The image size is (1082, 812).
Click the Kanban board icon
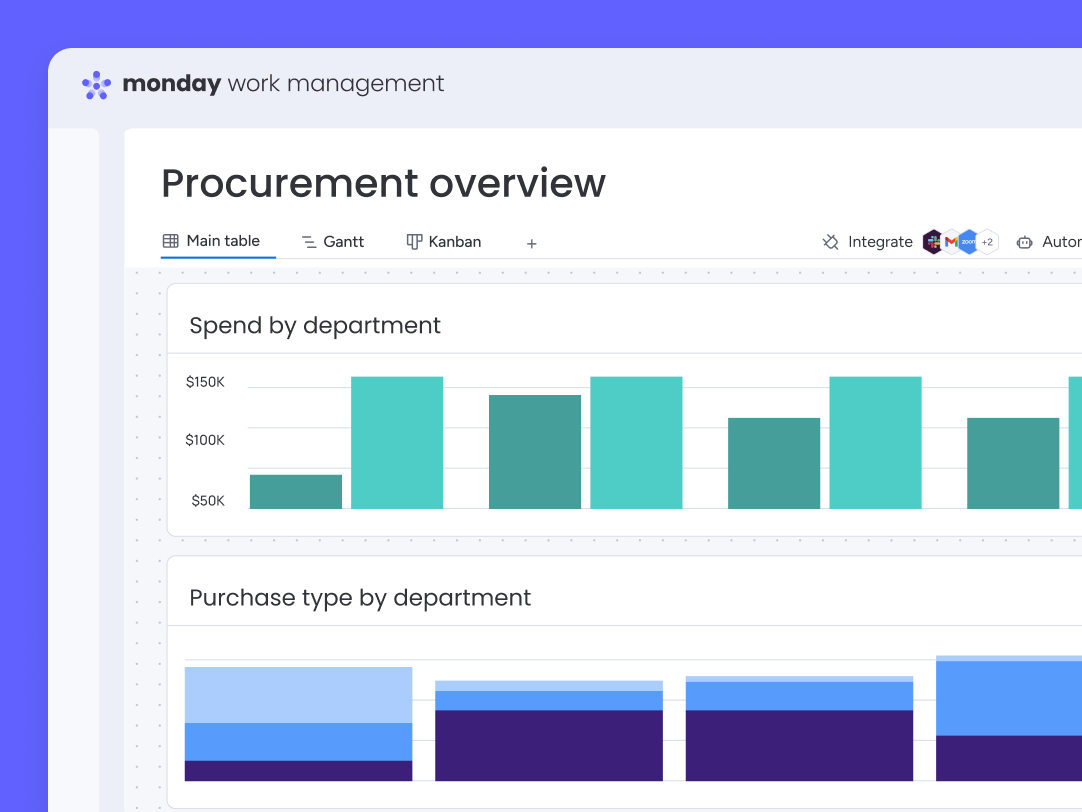click(x=414, y=241)
